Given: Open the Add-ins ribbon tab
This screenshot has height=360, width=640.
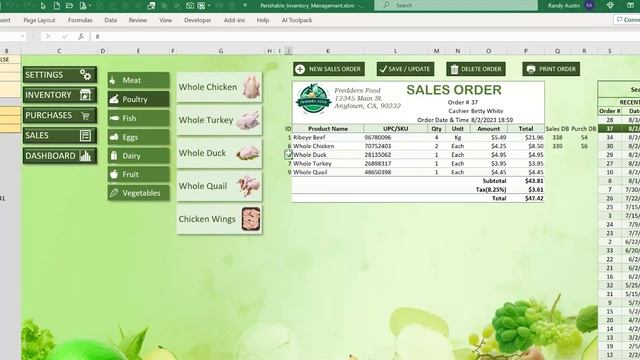Looking at the screenshot, I should click(234, 20).
